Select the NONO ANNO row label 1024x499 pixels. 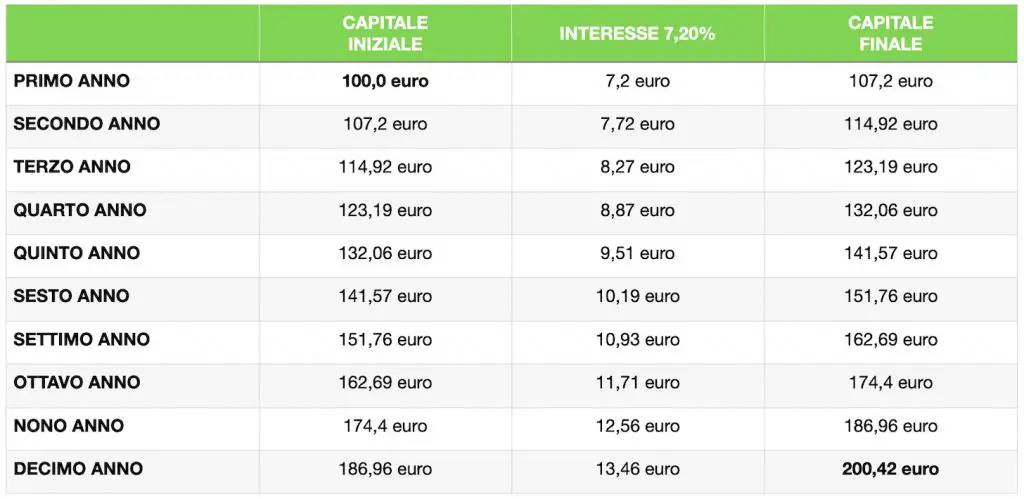[x=69, y=426]
